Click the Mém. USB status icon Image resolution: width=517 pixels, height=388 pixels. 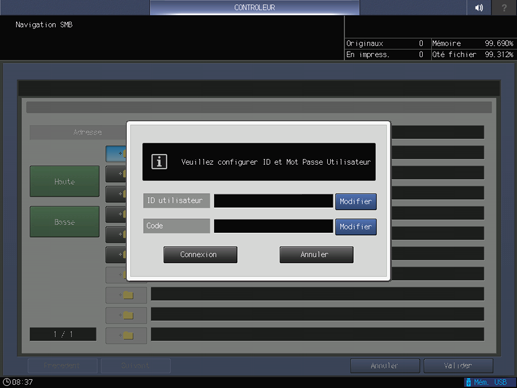tap(489, 382)
